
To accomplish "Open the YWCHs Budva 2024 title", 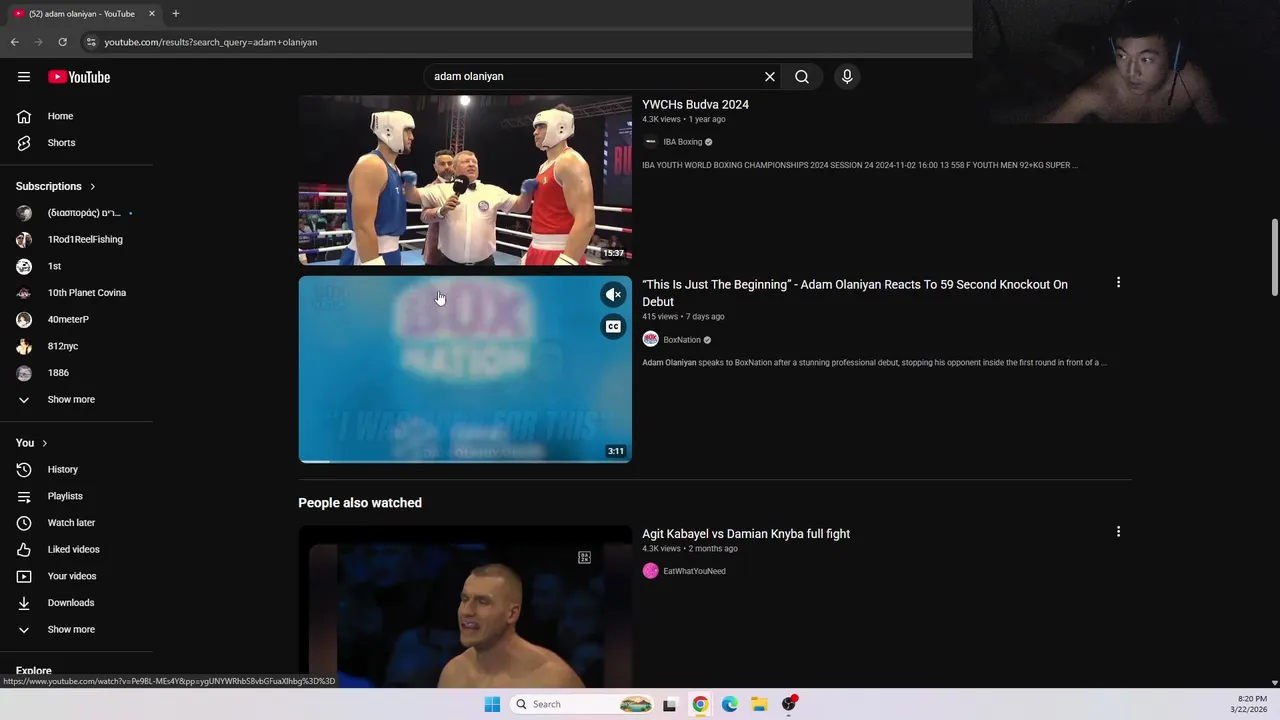I will point(695,105).
